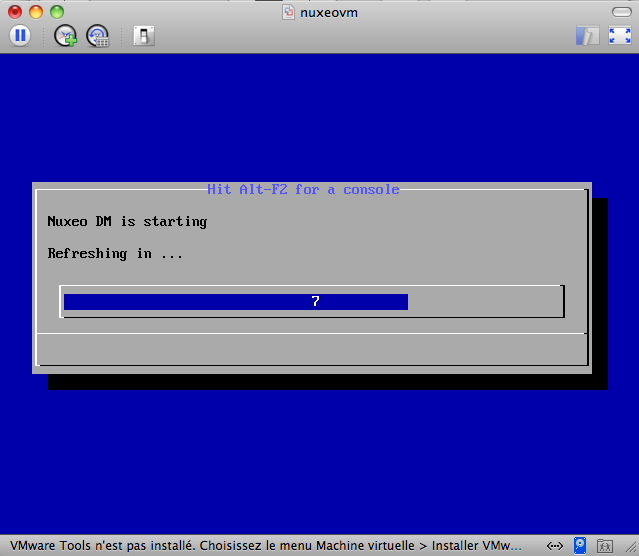This screenshot has height=556, width=639.
Task: Open virtual machine settings switch icon
Action: tap(144, 36)
